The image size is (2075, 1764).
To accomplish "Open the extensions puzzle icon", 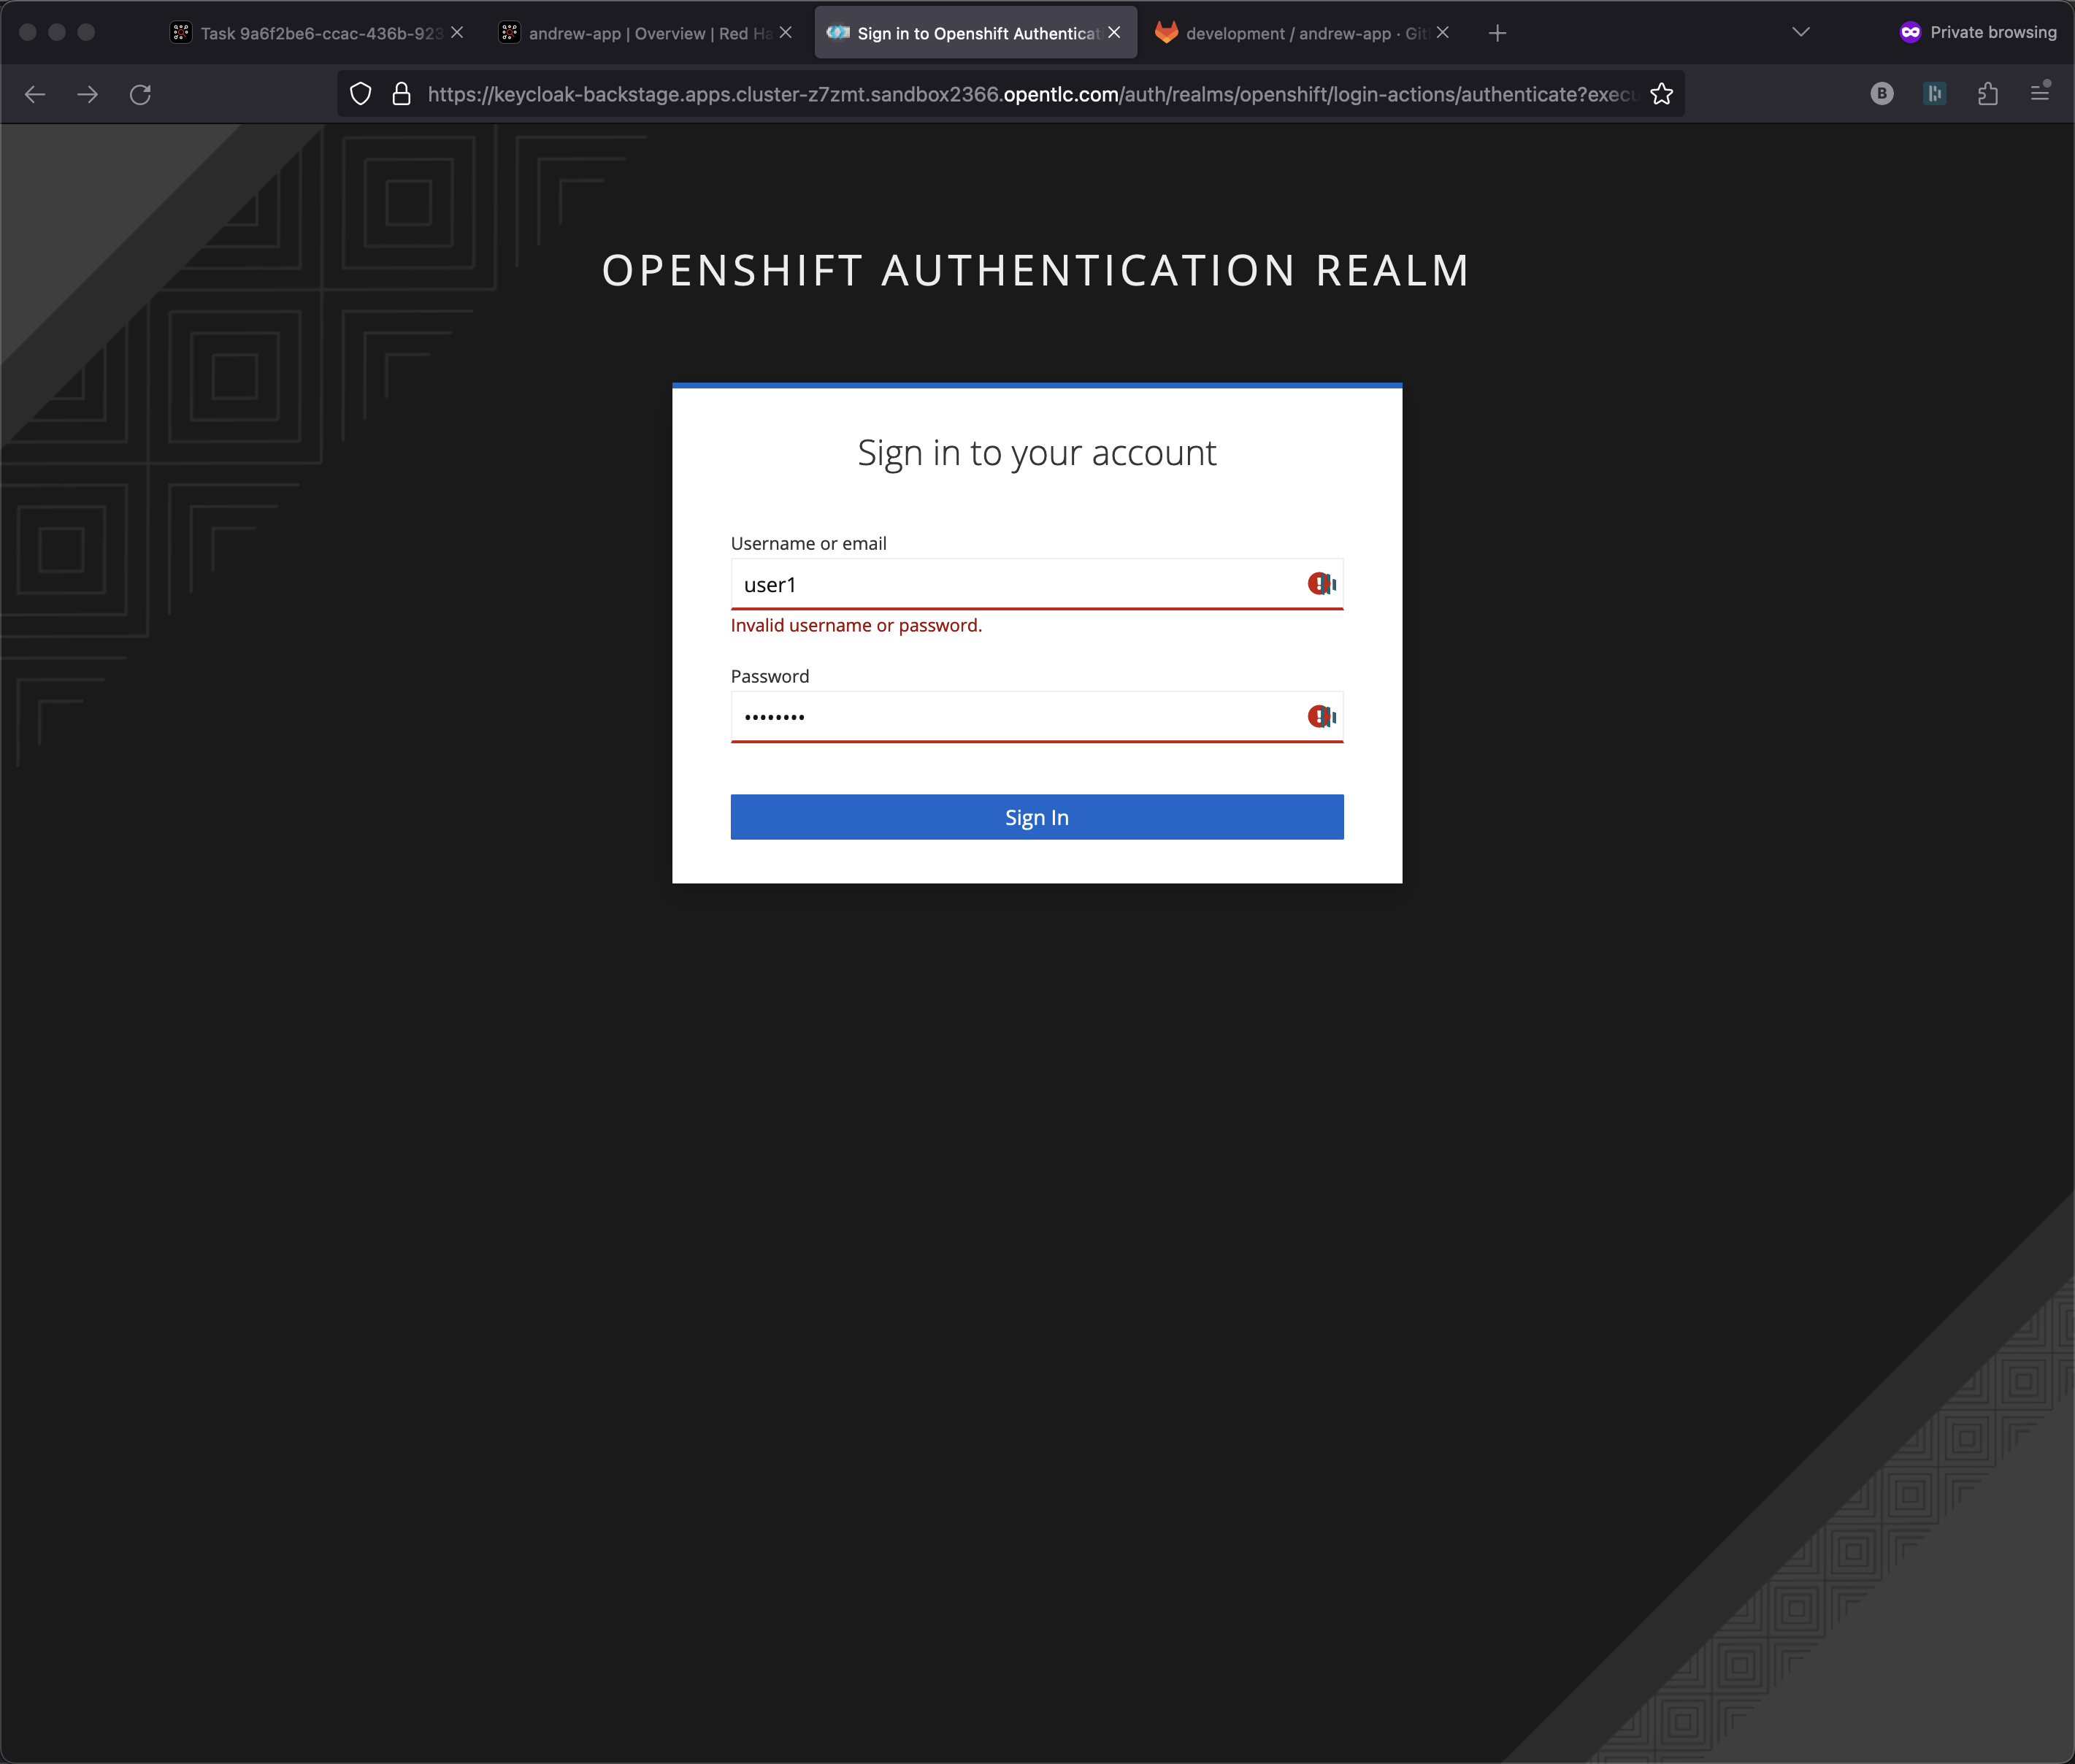I will pos(1987,94).
